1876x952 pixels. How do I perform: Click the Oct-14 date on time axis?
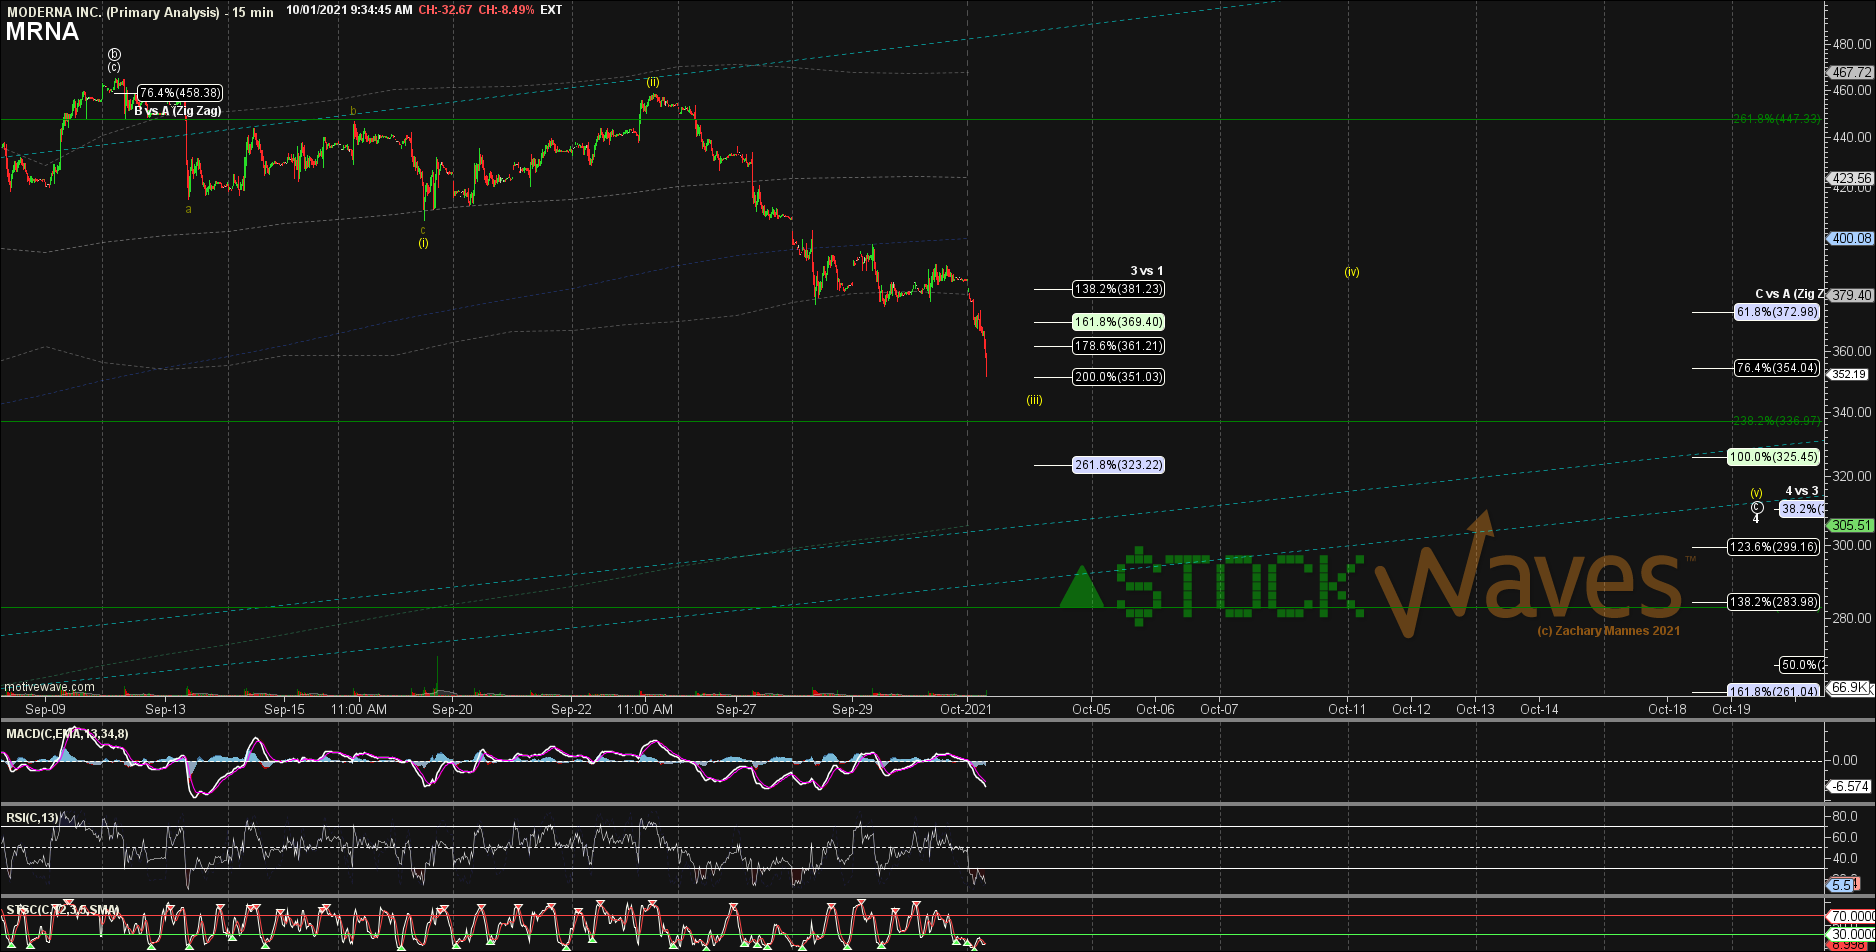(1539, 709)
